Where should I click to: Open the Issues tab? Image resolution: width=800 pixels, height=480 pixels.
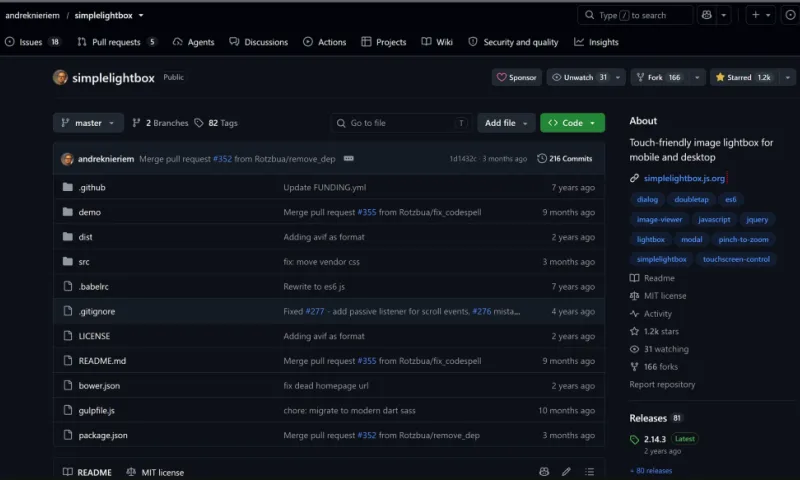pos(32,42)
